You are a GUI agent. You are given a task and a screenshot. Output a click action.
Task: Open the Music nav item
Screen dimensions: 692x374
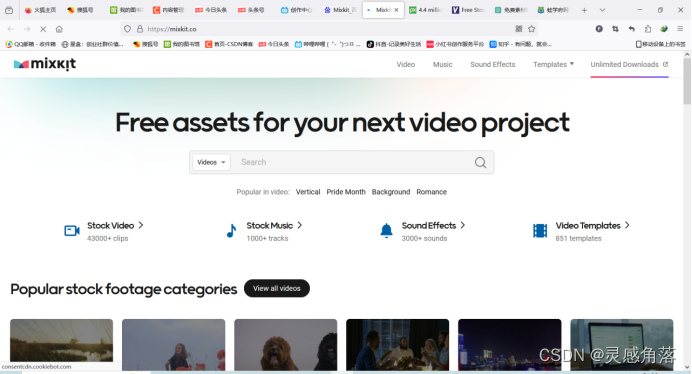443,64
